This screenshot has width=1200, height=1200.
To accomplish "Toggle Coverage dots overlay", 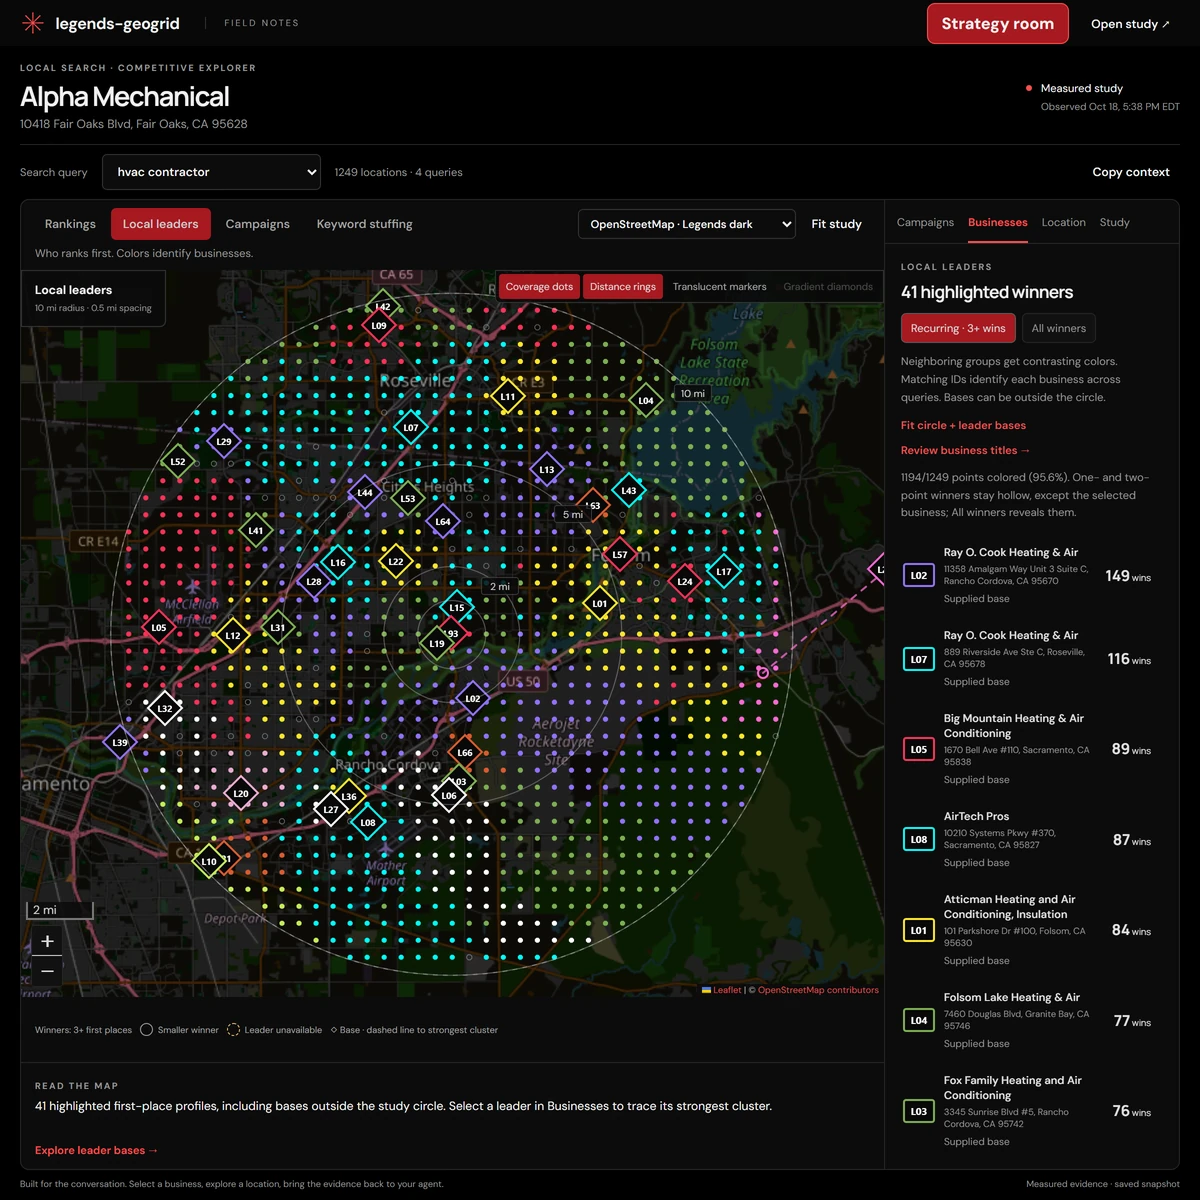I will 539,287.
